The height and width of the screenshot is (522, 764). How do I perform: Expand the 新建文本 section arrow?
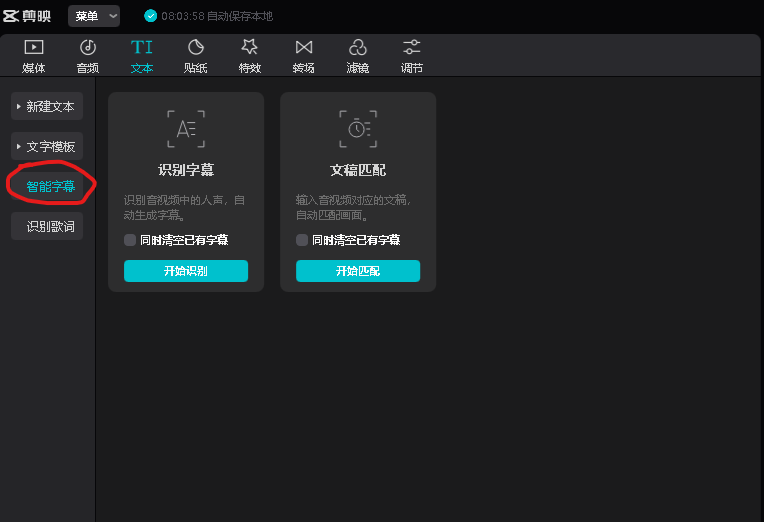pyautogui.click(x=19, y=106)
